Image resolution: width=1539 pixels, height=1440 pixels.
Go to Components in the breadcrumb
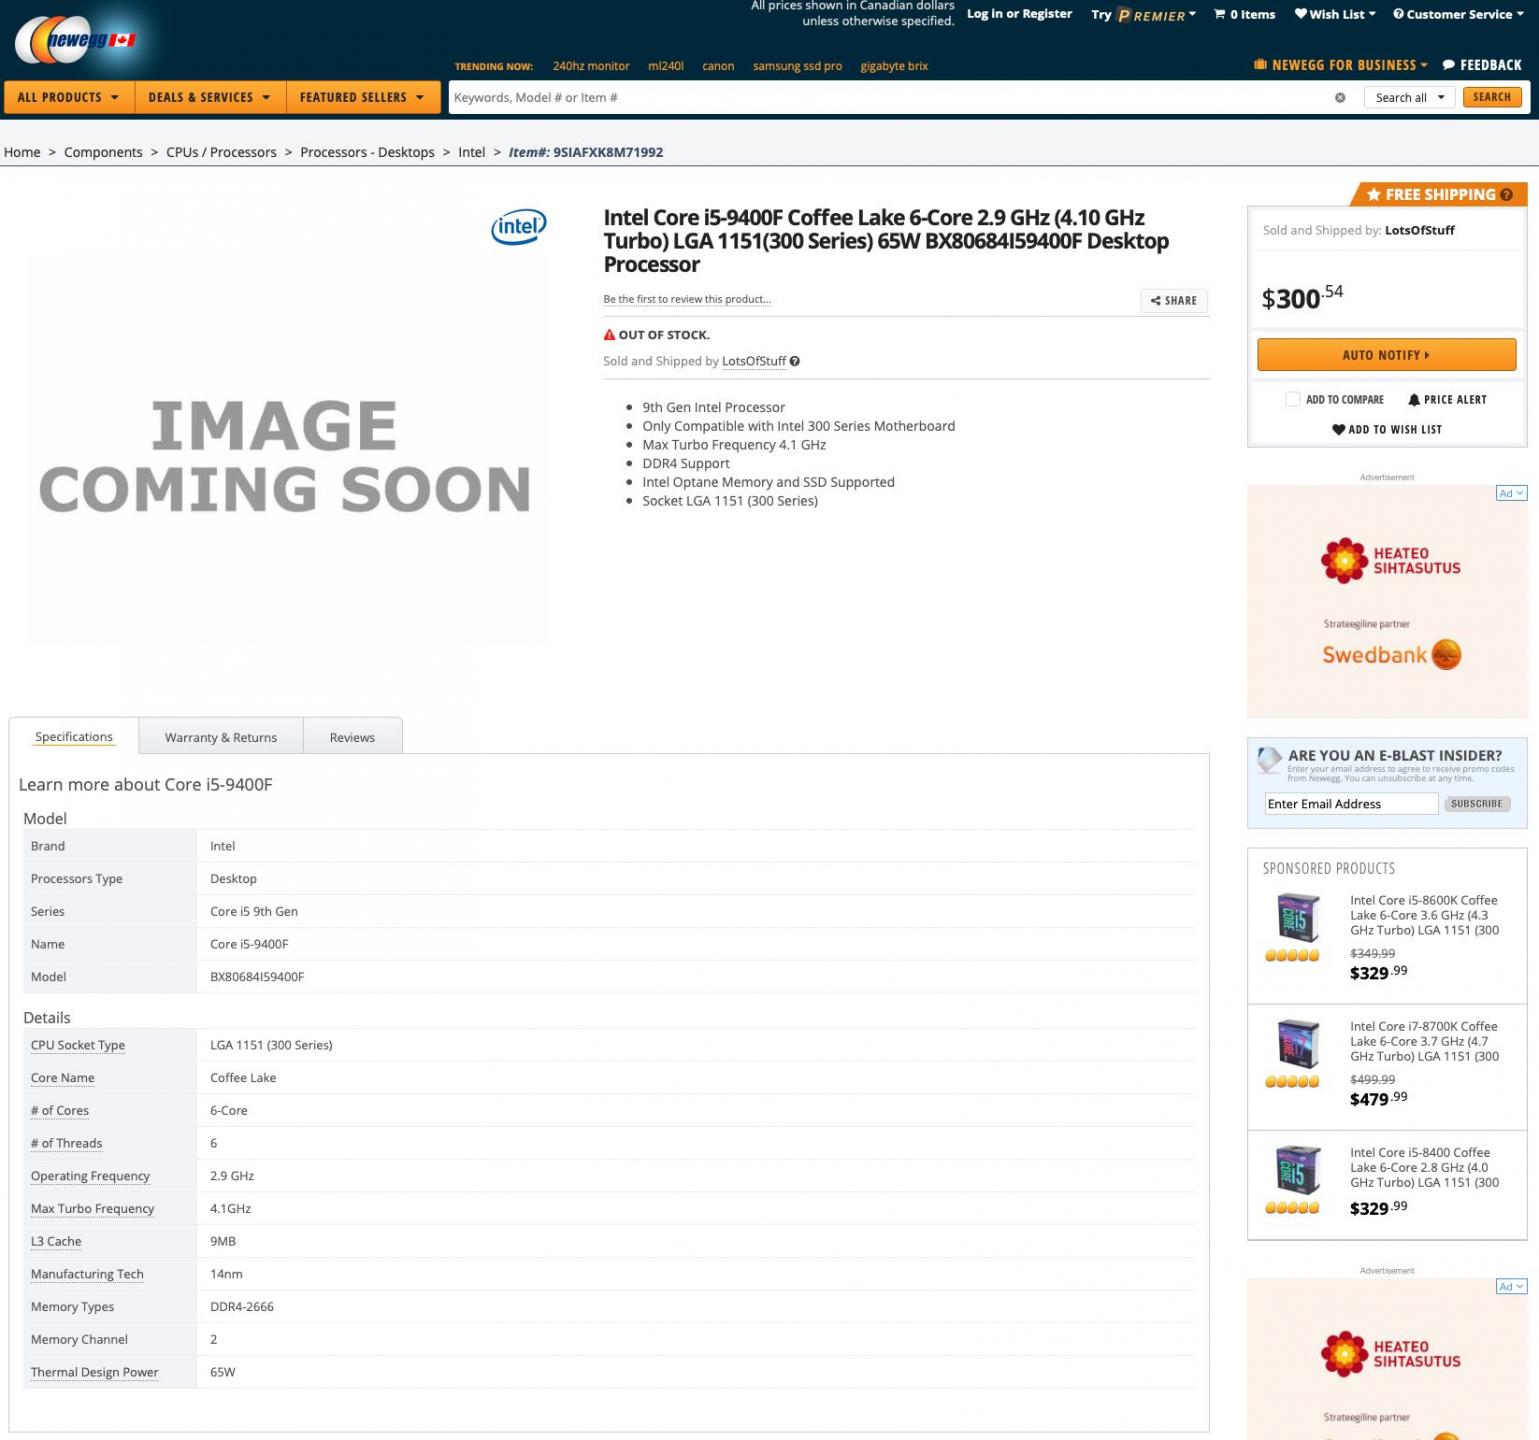(x=103, y=152)
